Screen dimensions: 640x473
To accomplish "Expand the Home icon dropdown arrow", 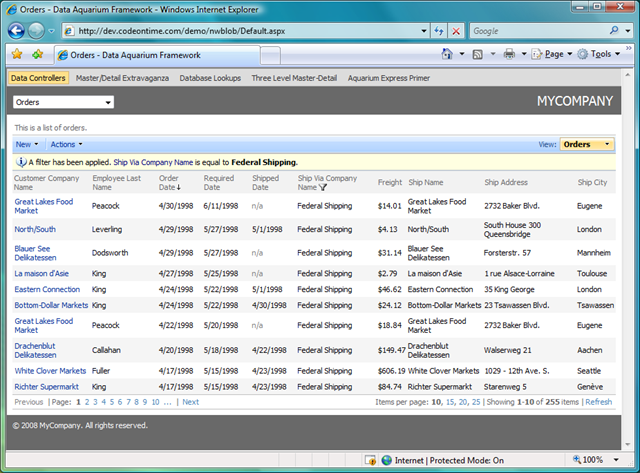I will coord(462,54).
